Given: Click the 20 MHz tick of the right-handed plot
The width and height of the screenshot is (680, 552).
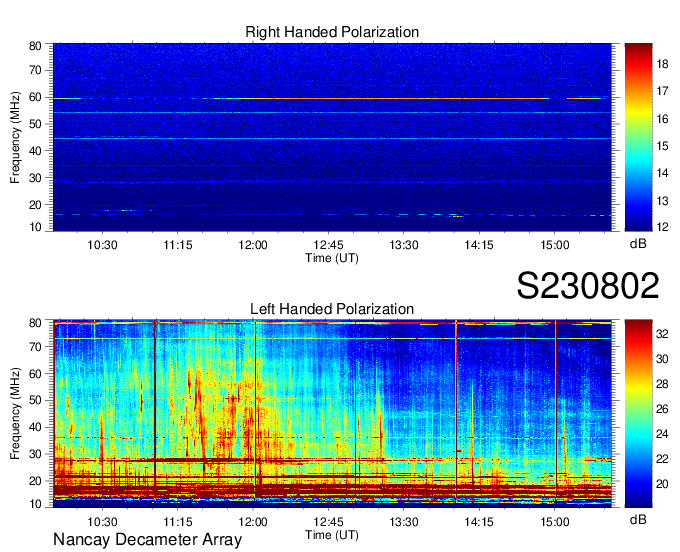Looking at the screenshot, I should (35, 205).
